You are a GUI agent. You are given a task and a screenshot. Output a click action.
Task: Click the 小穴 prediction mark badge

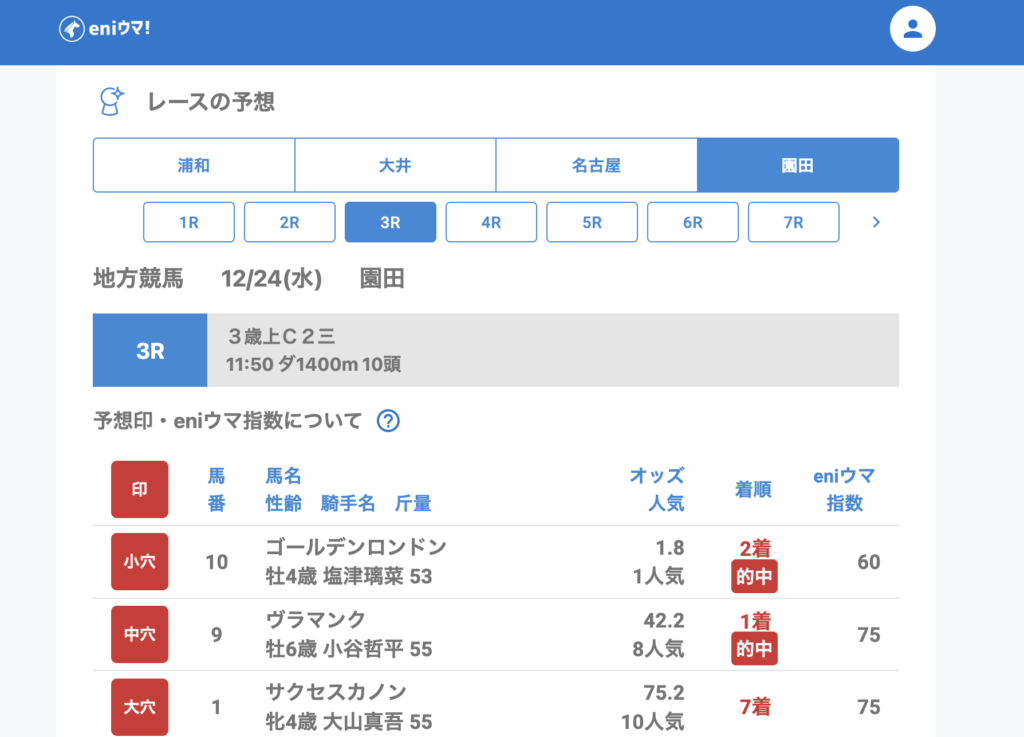pyautogui.click(x=139, y=562)
